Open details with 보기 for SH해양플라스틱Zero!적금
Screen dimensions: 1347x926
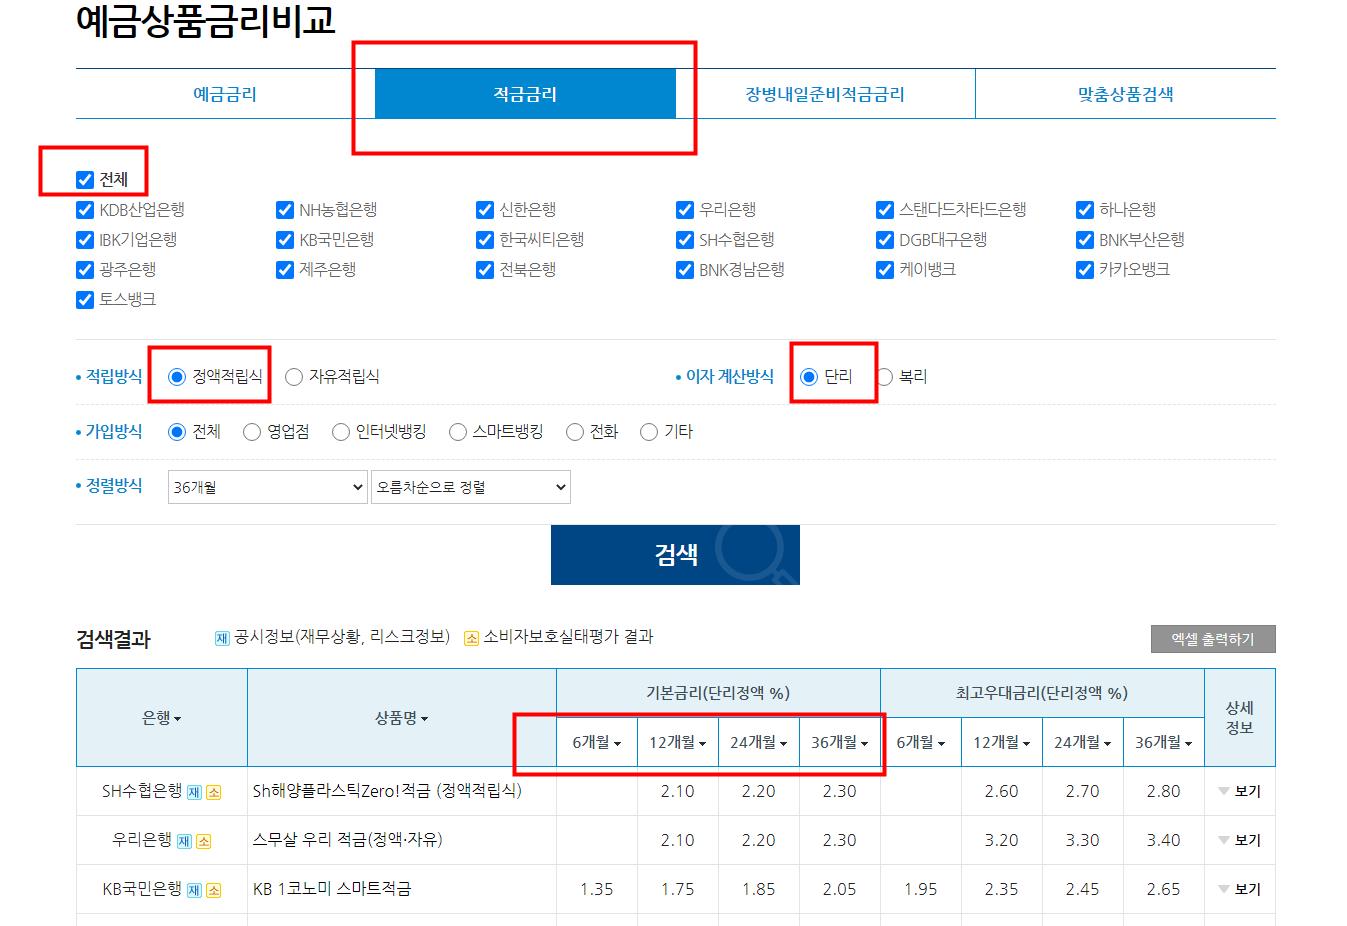(1247, 791)
